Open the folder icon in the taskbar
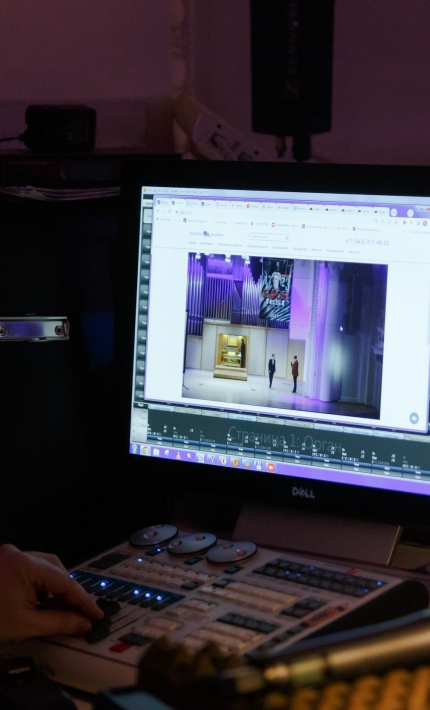The height and width of the screenshot is (710, 430). [156, 452]
